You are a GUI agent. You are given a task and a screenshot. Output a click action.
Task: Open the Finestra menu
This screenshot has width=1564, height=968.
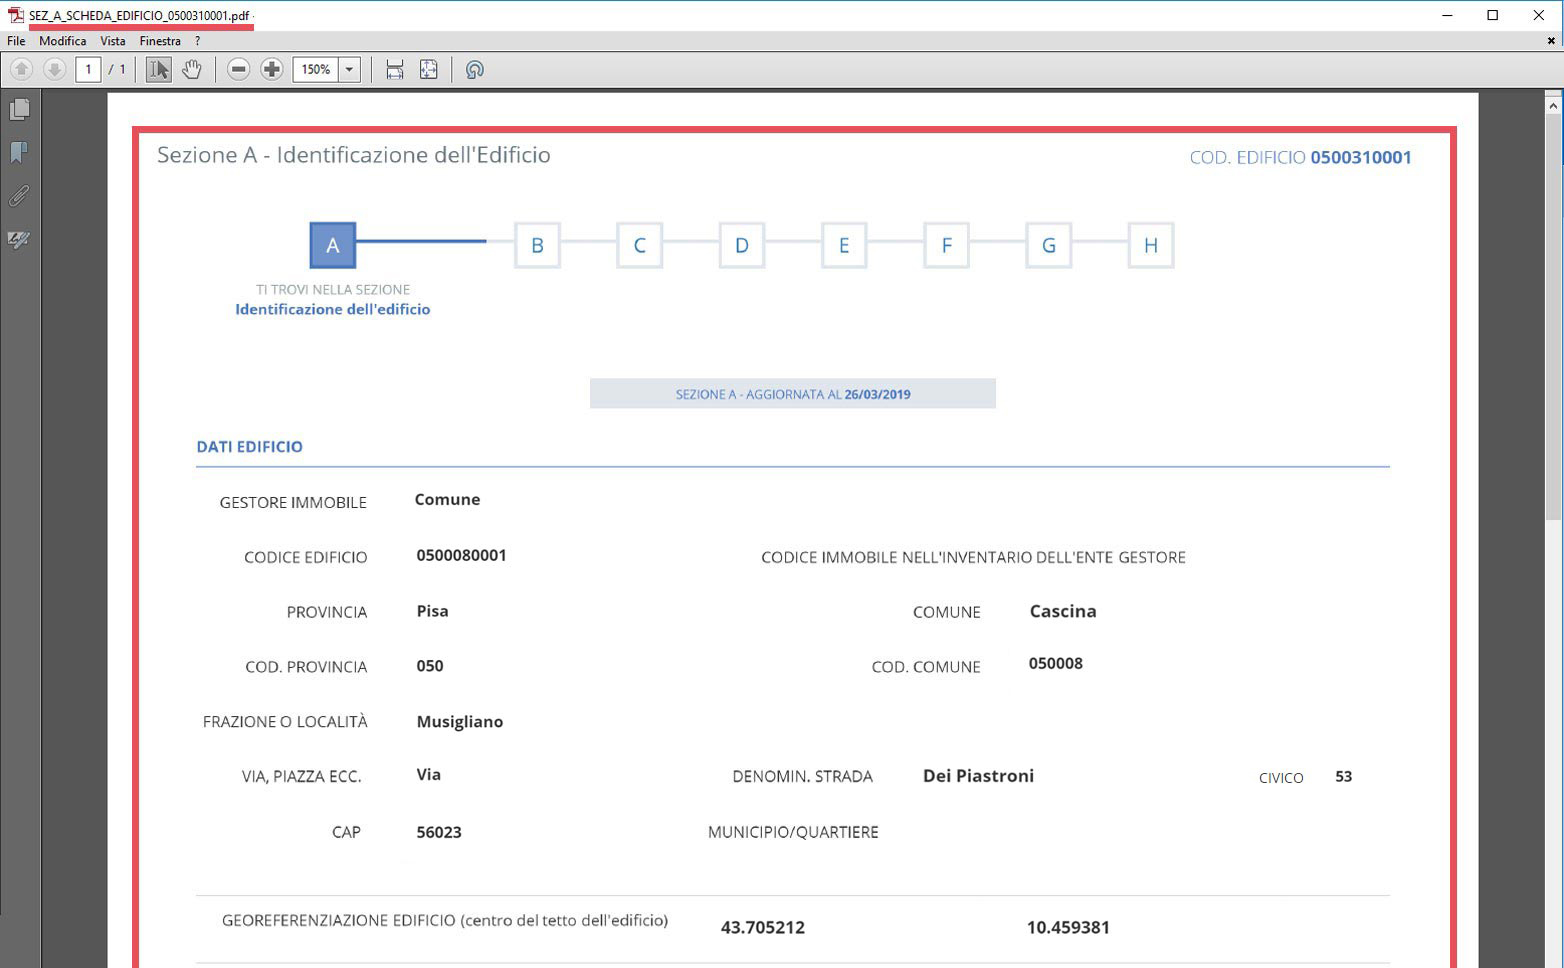point(160,41)
